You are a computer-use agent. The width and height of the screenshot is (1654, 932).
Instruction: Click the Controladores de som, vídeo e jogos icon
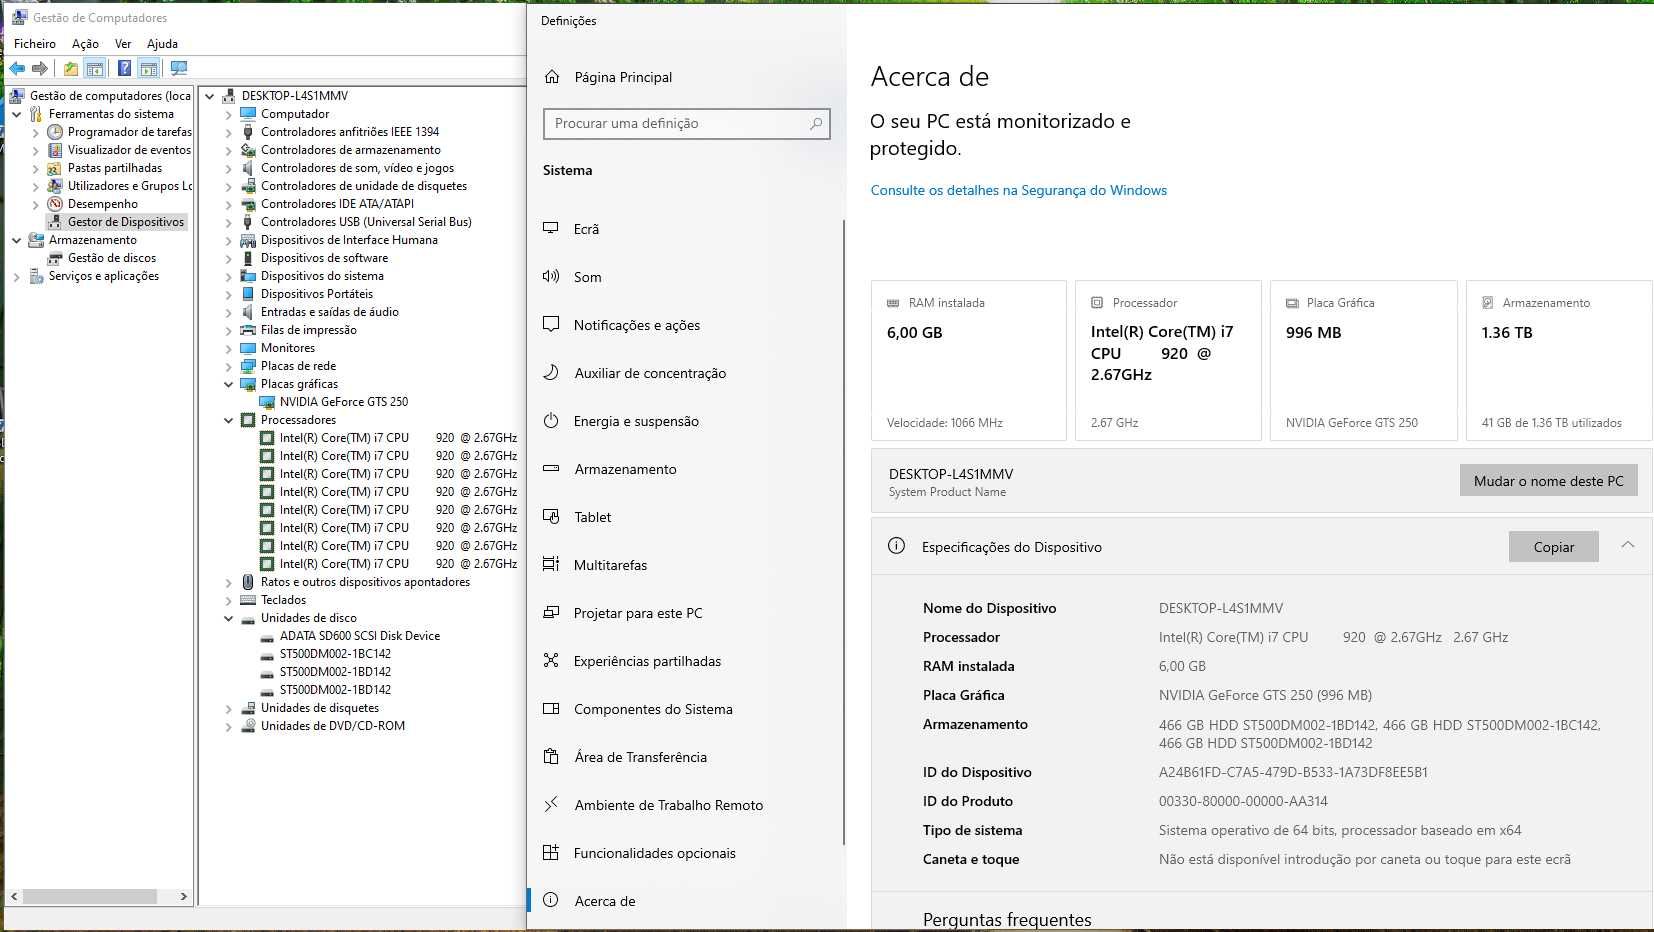coord(248,168)
